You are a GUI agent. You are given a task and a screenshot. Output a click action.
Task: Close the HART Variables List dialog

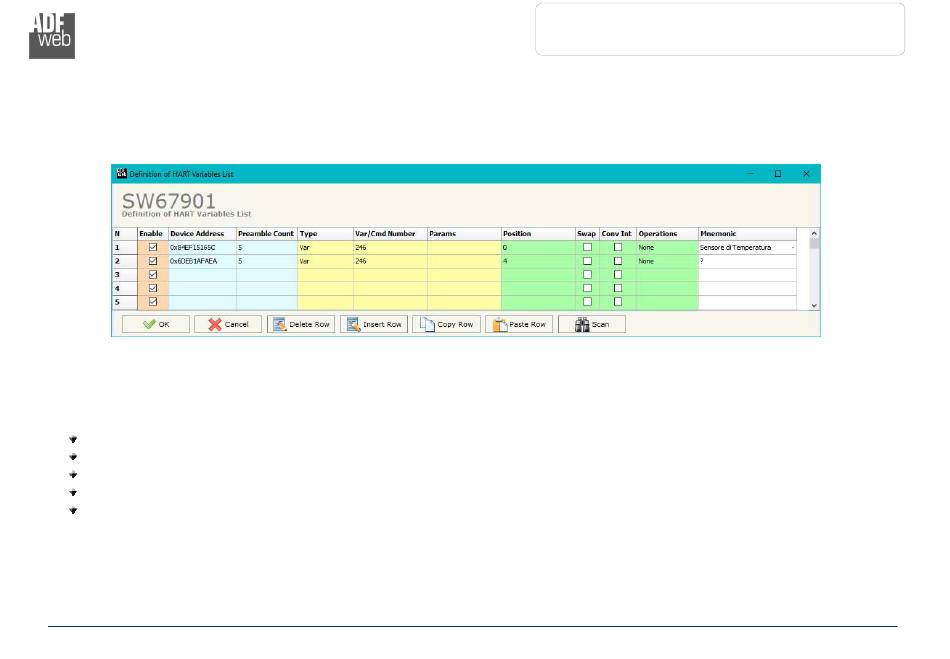click(x=806, y=174)
